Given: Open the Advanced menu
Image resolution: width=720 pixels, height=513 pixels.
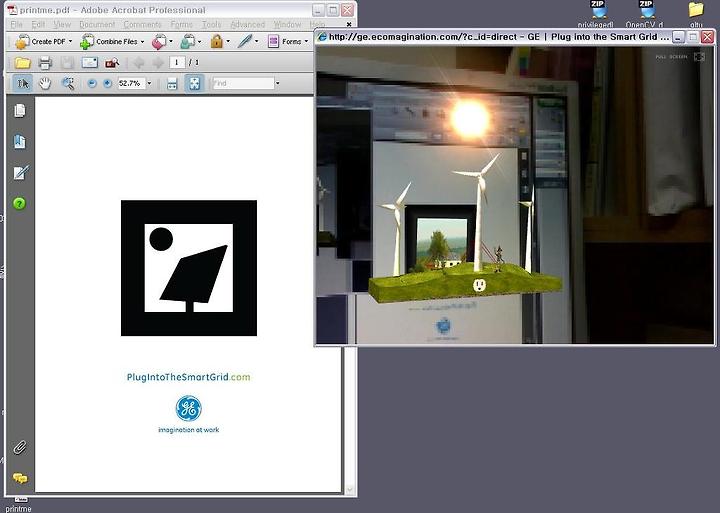Looking at the screenshot, I should (x=248, y=24).
